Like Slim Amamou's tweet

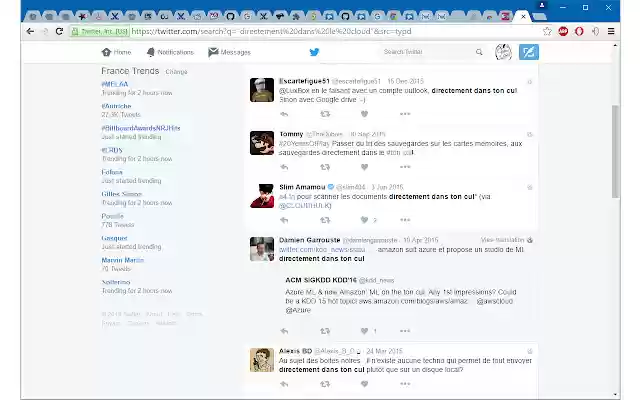pos(364,220)
